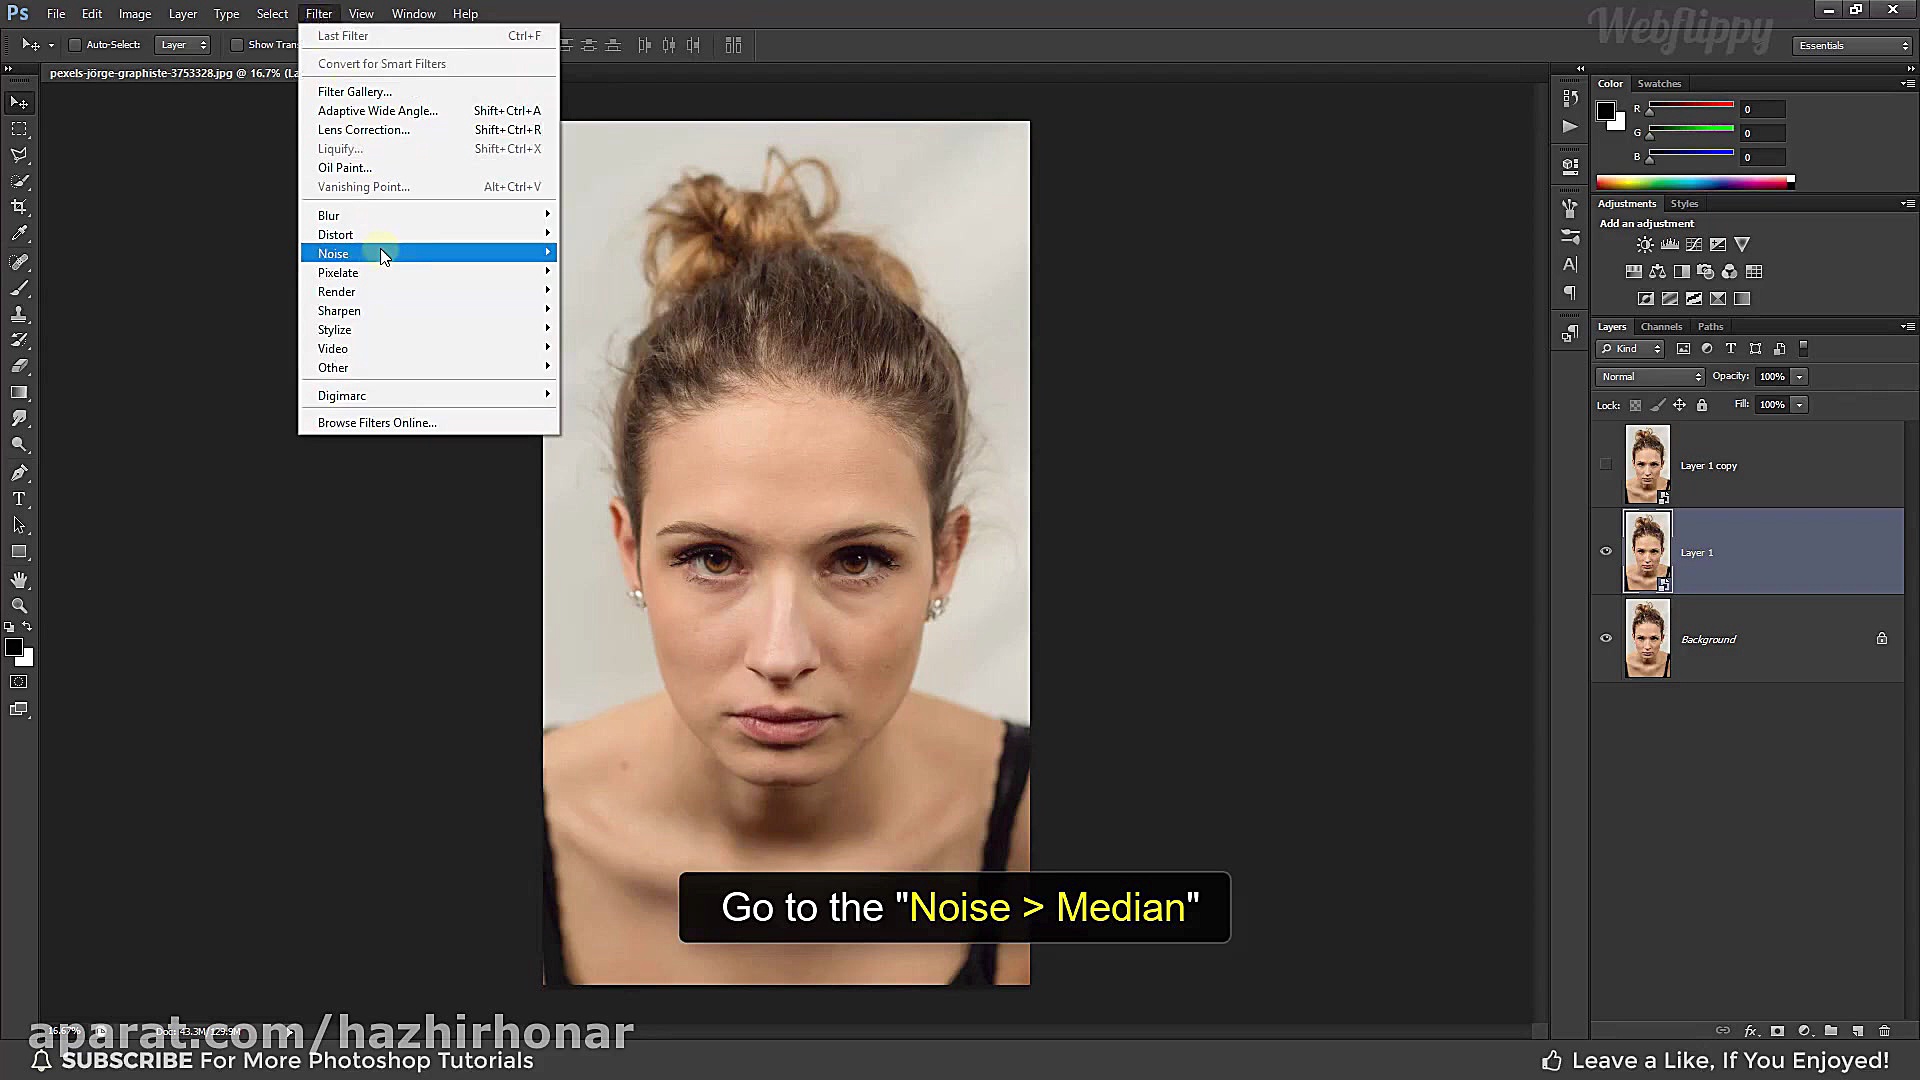Select the Hand tool

[19, 580]
